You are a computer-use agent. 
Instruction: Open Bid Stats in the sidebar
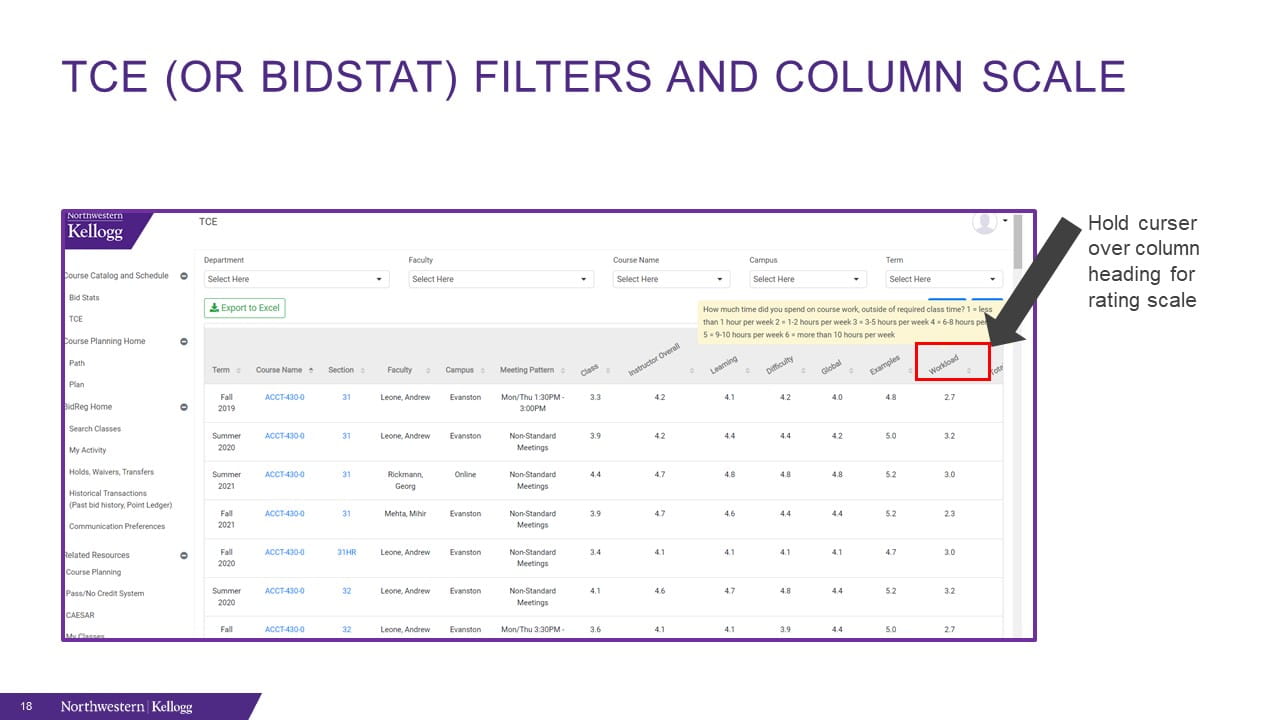click(x=84, y=298)
